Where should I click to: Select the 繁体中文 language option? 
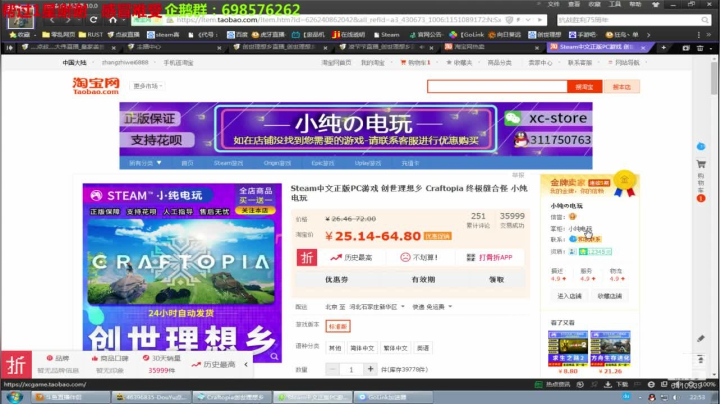[x=395, y=348]
